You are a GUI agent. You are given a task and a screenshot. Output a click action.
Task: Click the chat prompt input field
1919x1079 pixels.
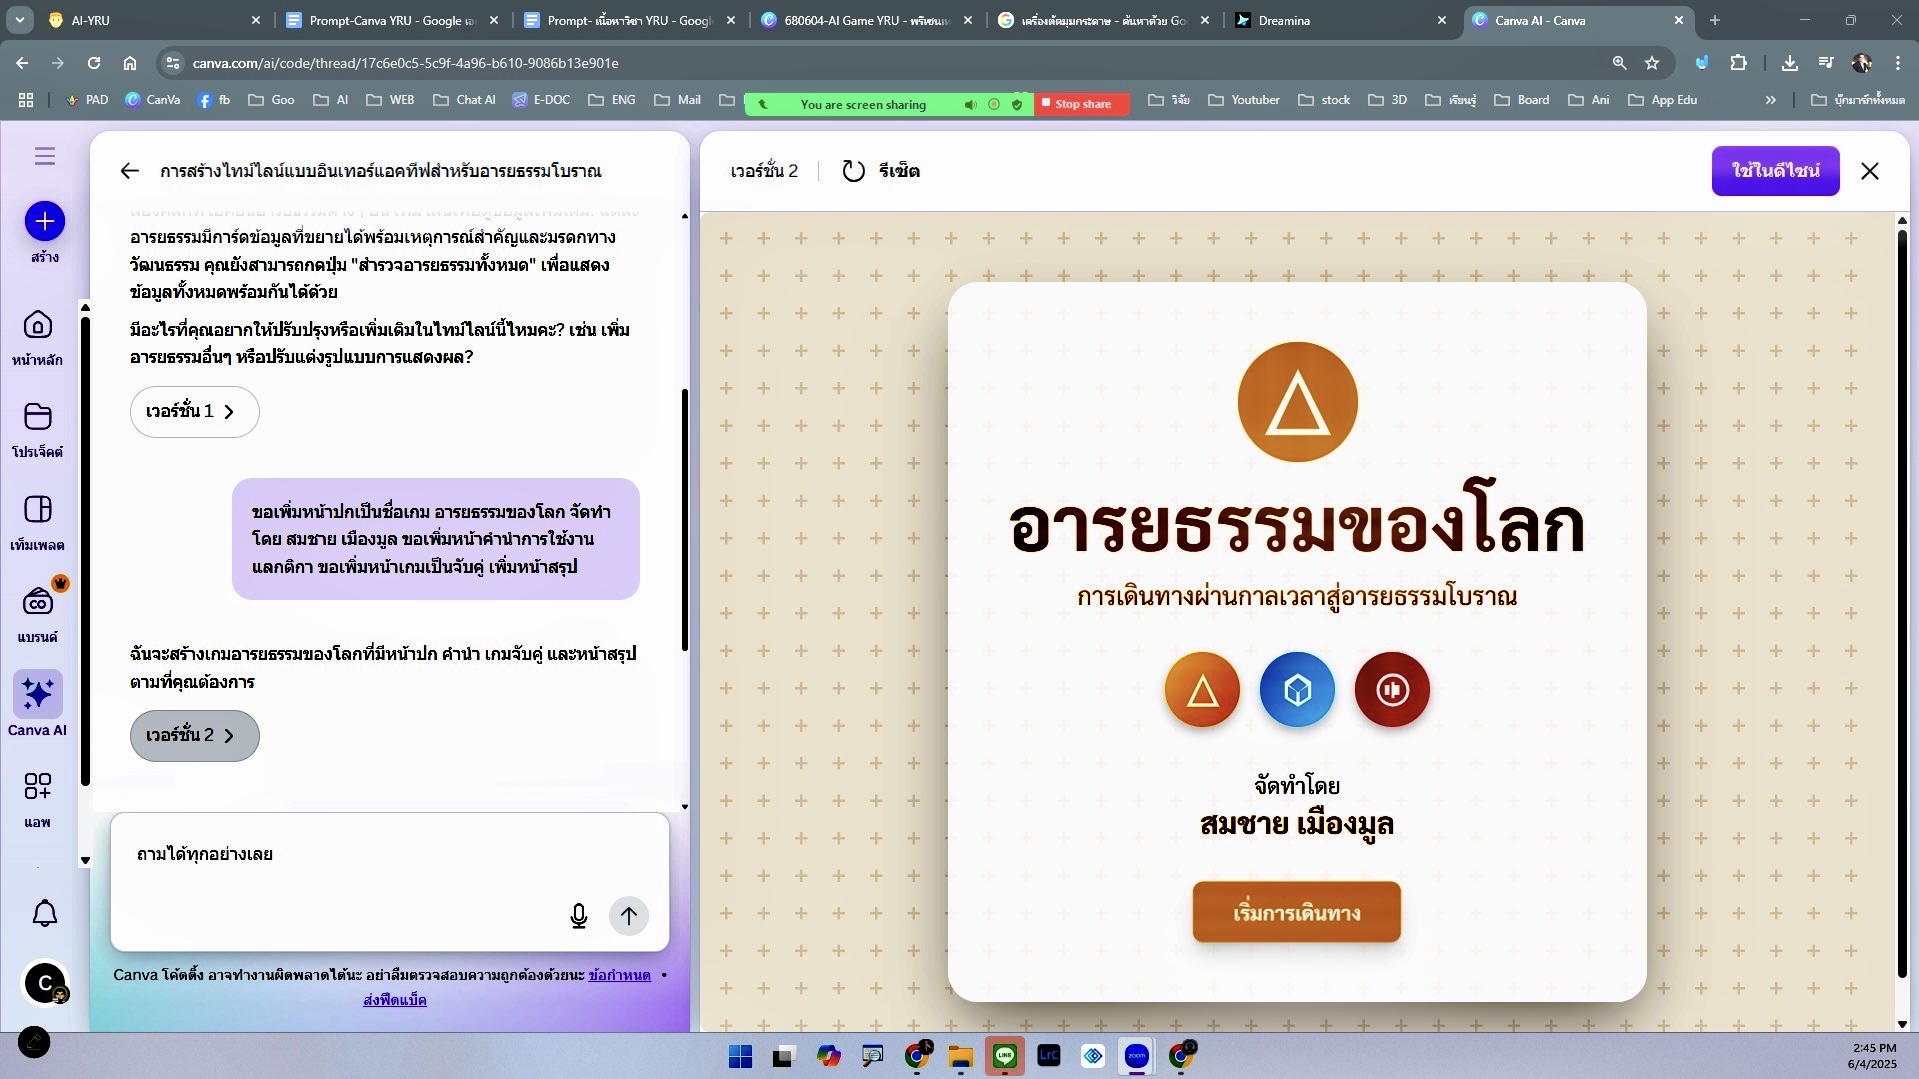pos(389,882)
